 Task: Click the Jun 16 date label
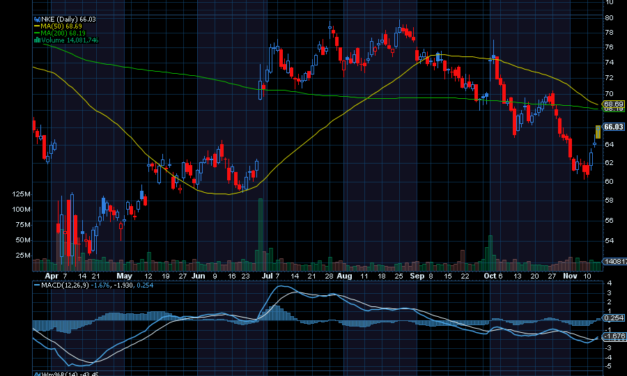pos(232,276)
